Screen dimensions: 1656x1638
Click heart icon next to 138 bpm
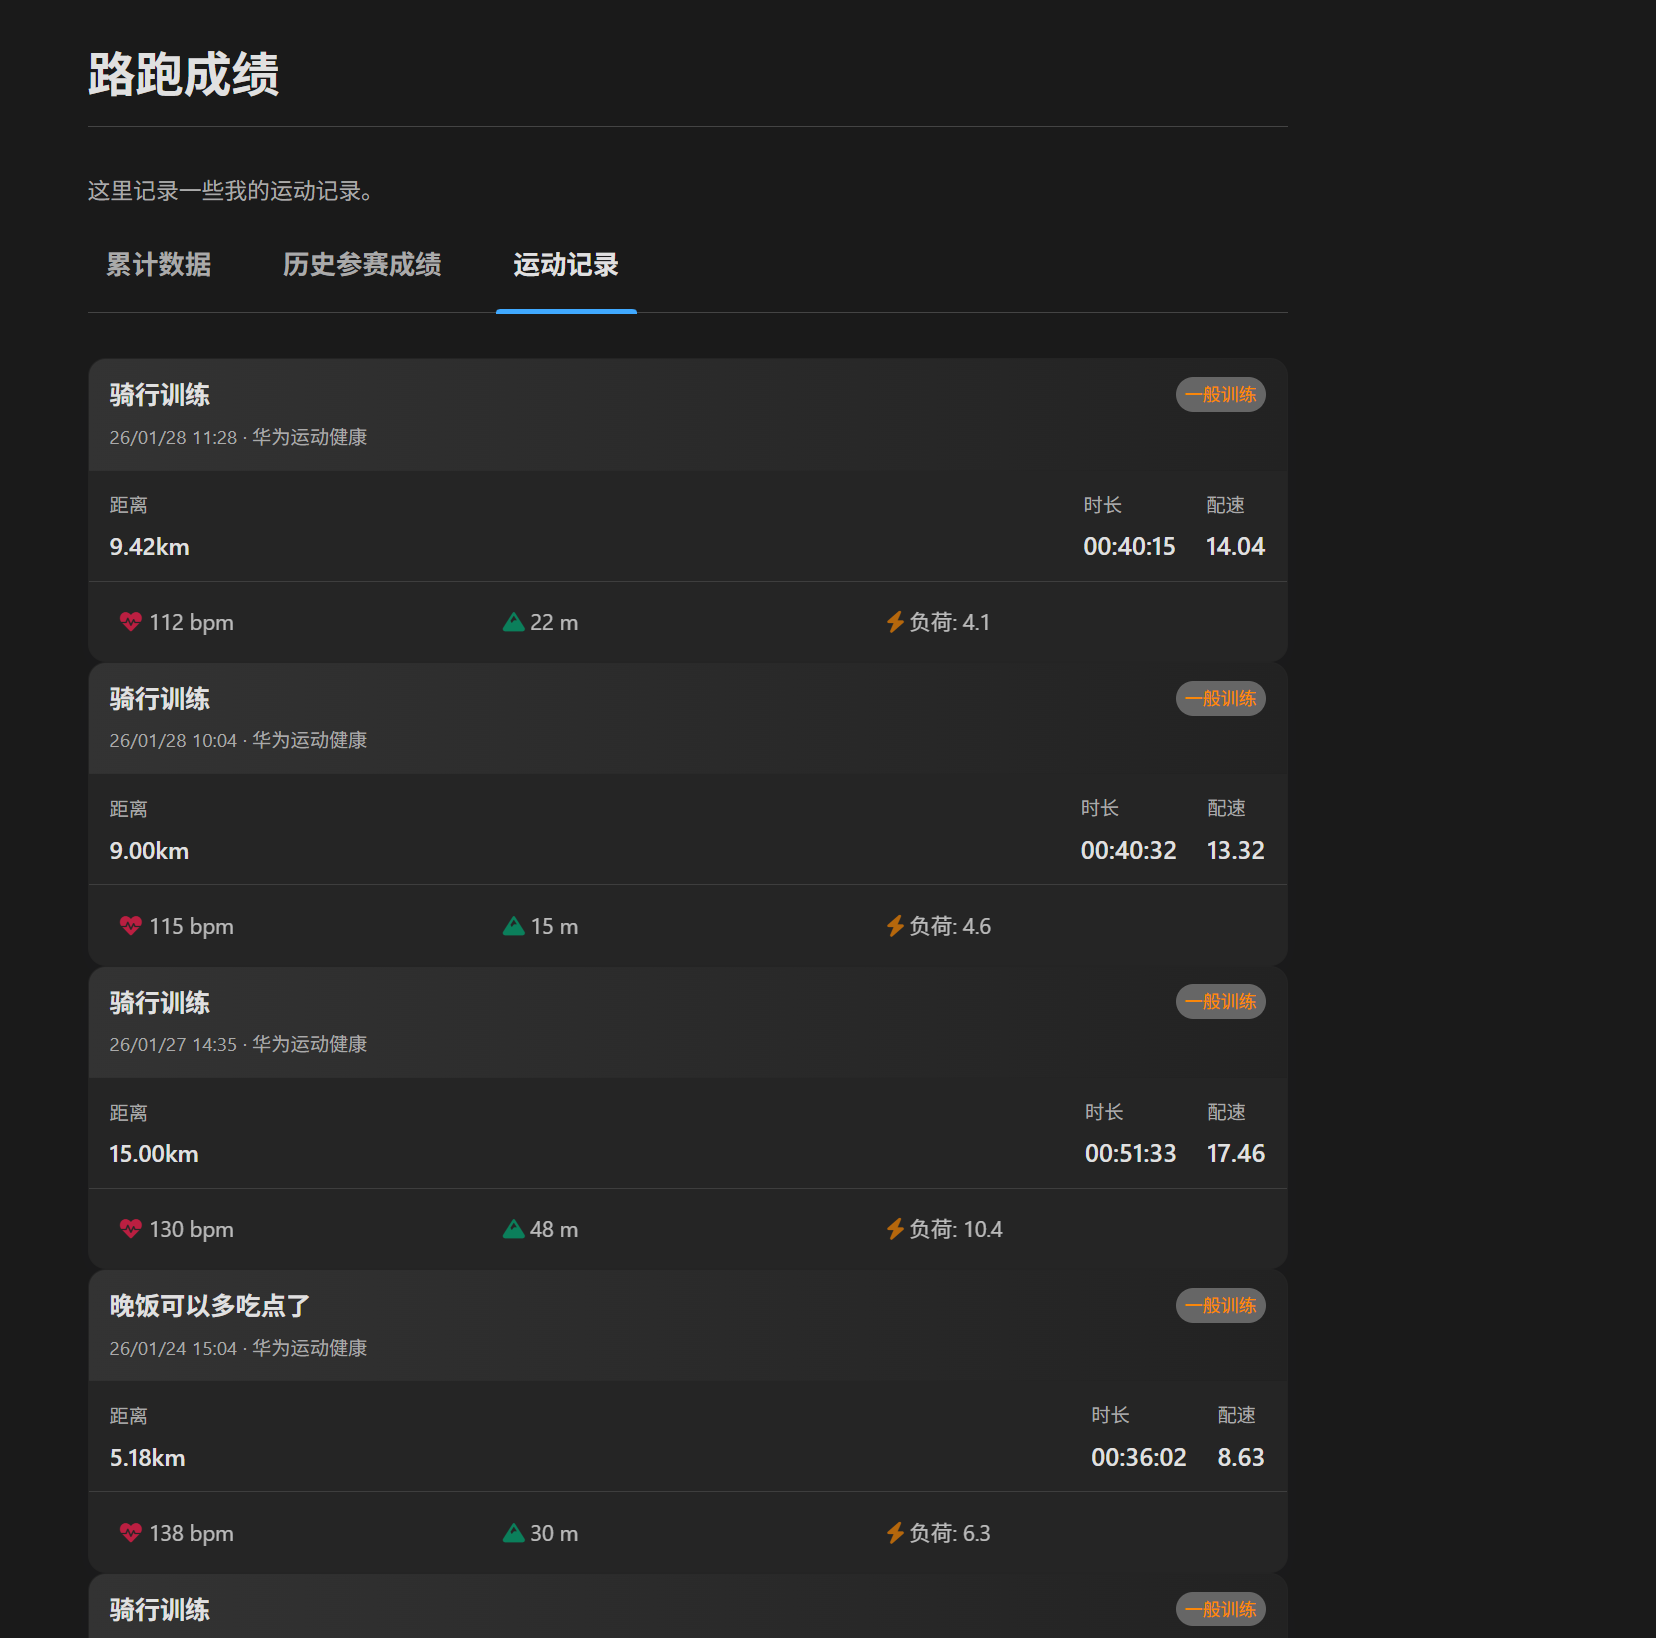[x=130, y=1533]
